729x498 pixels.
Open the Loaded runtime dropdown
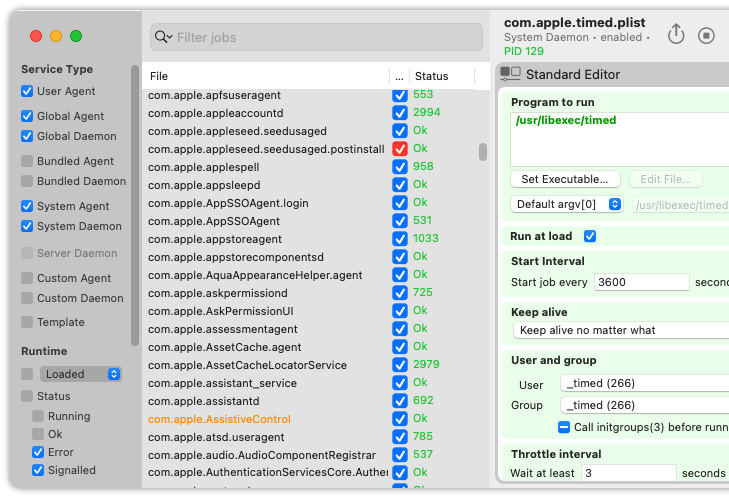(80, 374)
